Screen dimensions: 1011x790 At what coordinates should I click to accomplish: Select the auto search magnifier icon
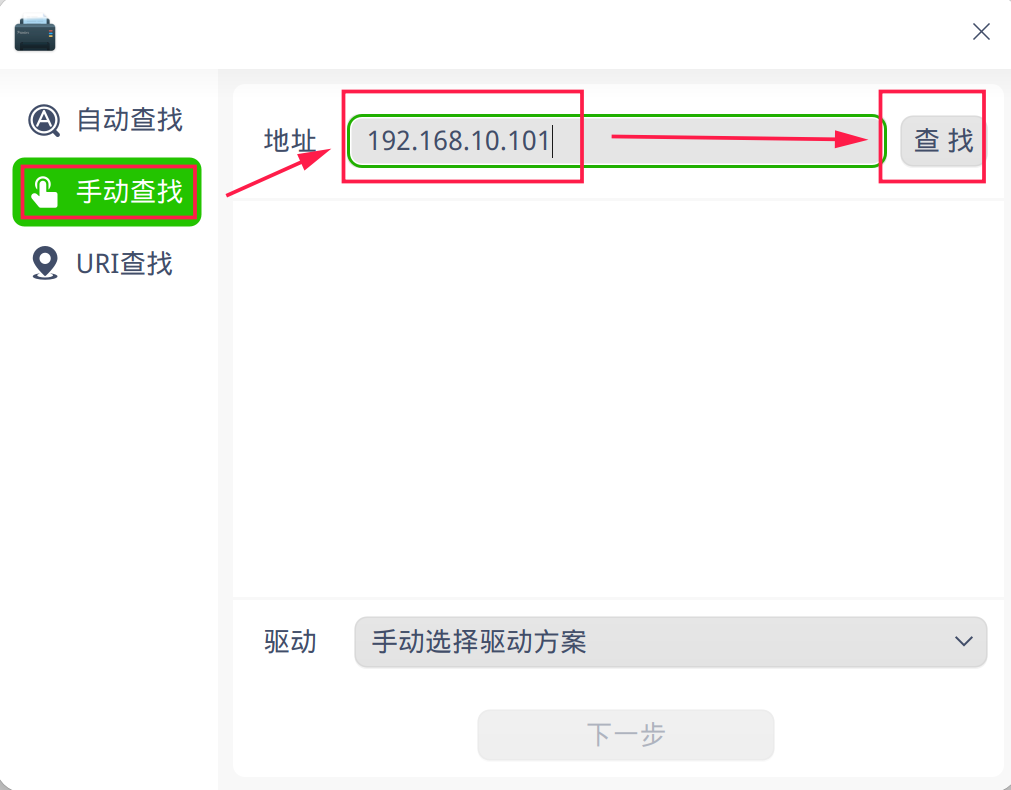click(44, 121)
